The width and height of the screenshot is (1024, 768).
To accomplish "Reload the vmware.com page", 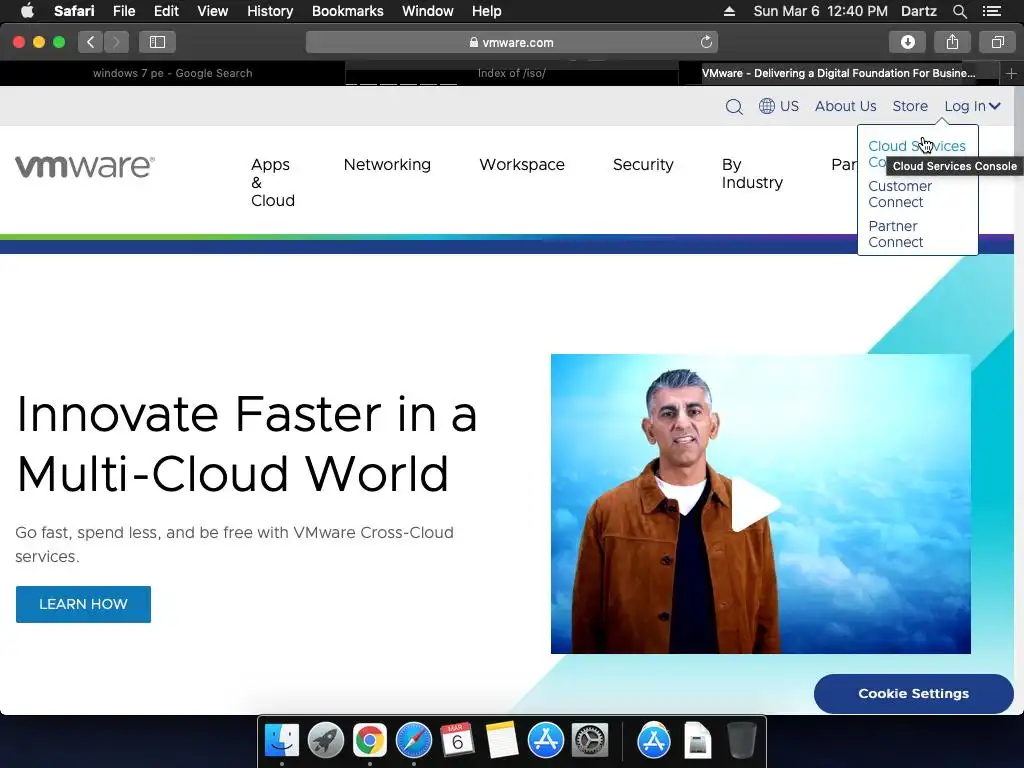I will click(x=706, y=42).
